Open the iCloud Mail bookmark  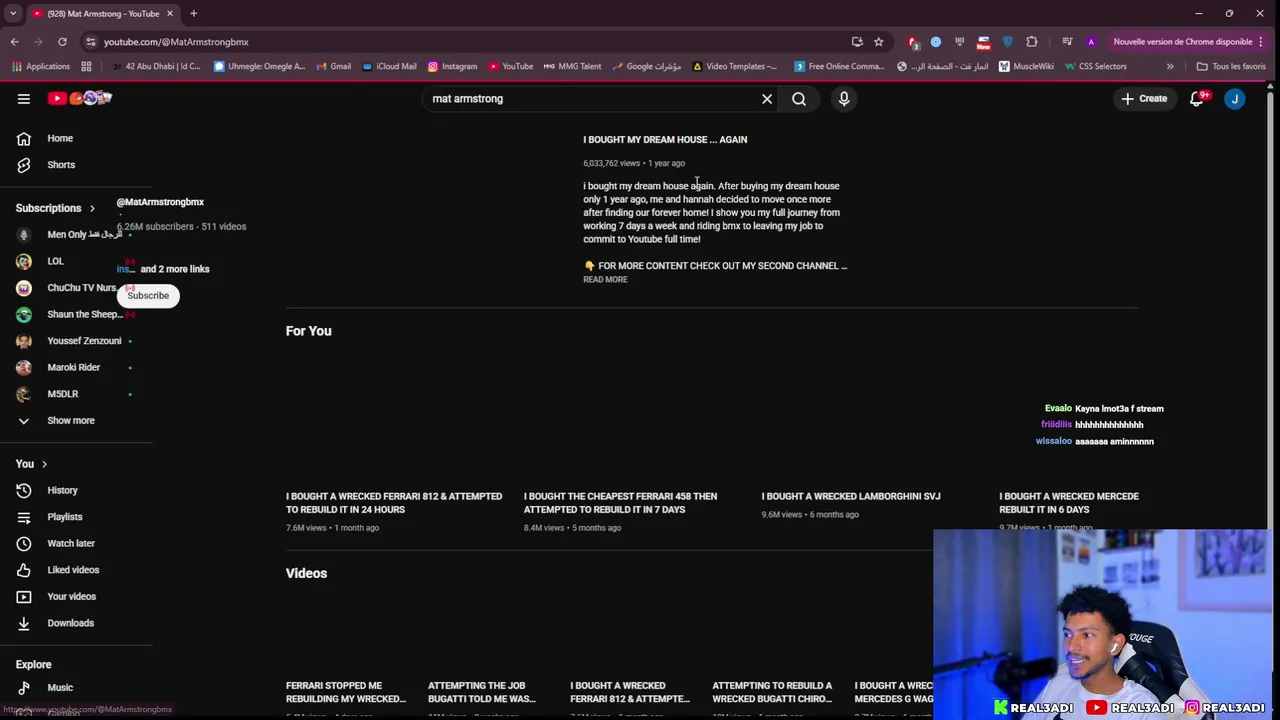(x=389, y=67)
